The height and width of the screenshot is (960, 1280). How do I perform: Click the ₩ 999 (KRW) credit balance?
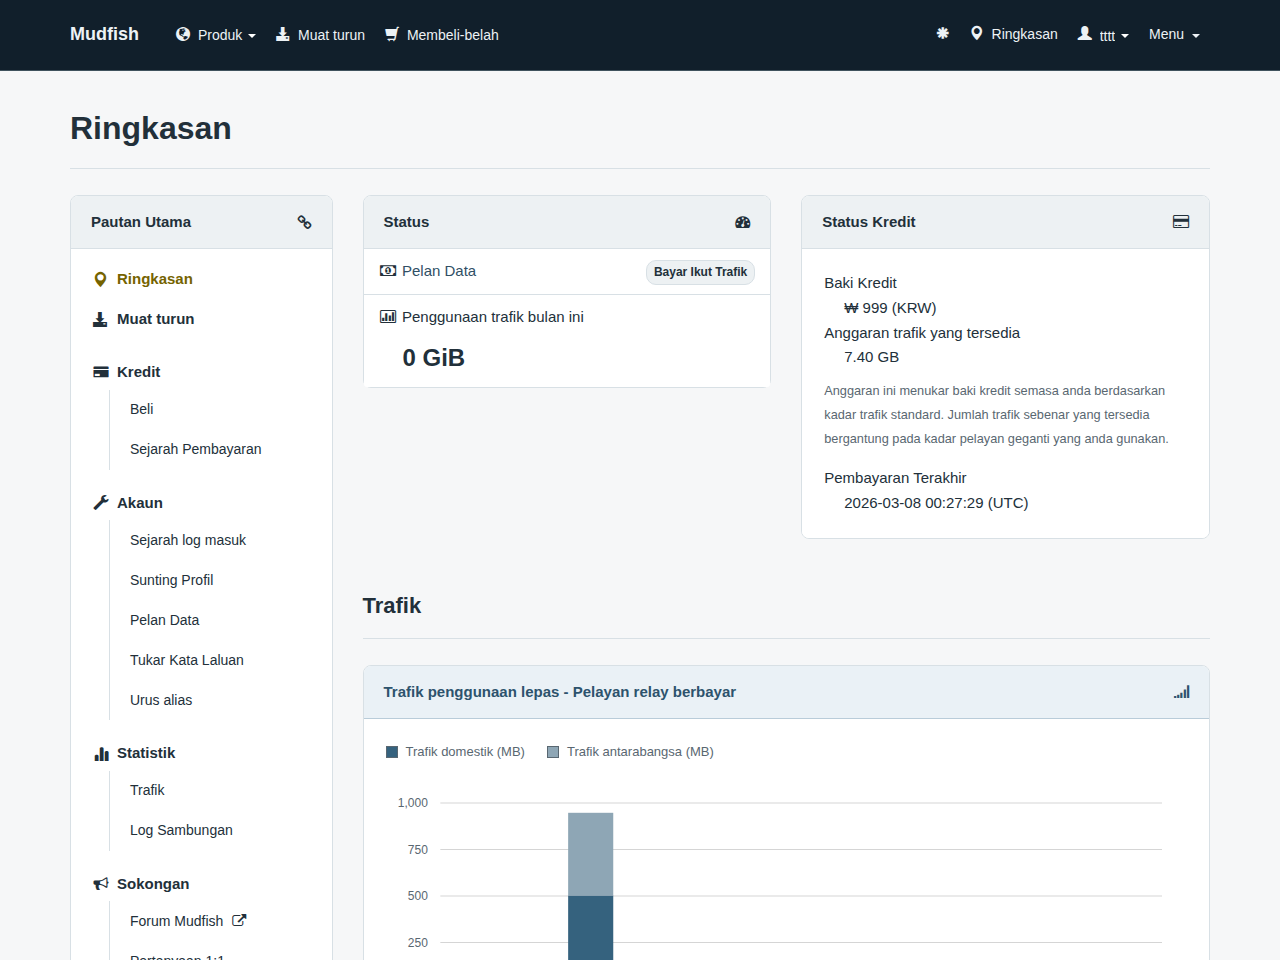pyautogui.click(x=890, y=308)
